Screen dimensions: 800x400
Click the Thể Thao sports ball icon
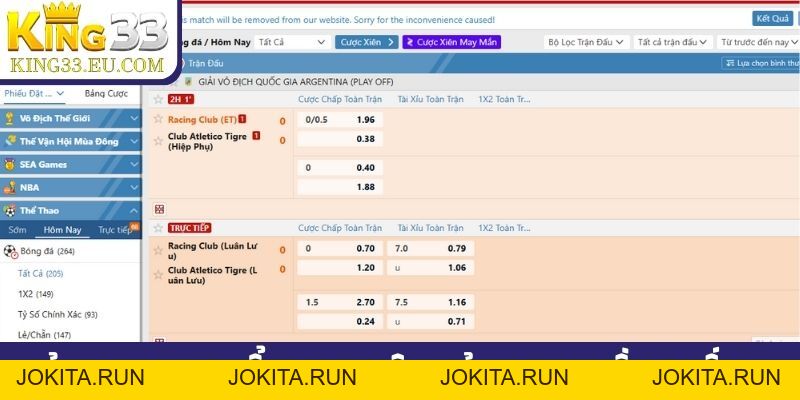pos(10,211)
